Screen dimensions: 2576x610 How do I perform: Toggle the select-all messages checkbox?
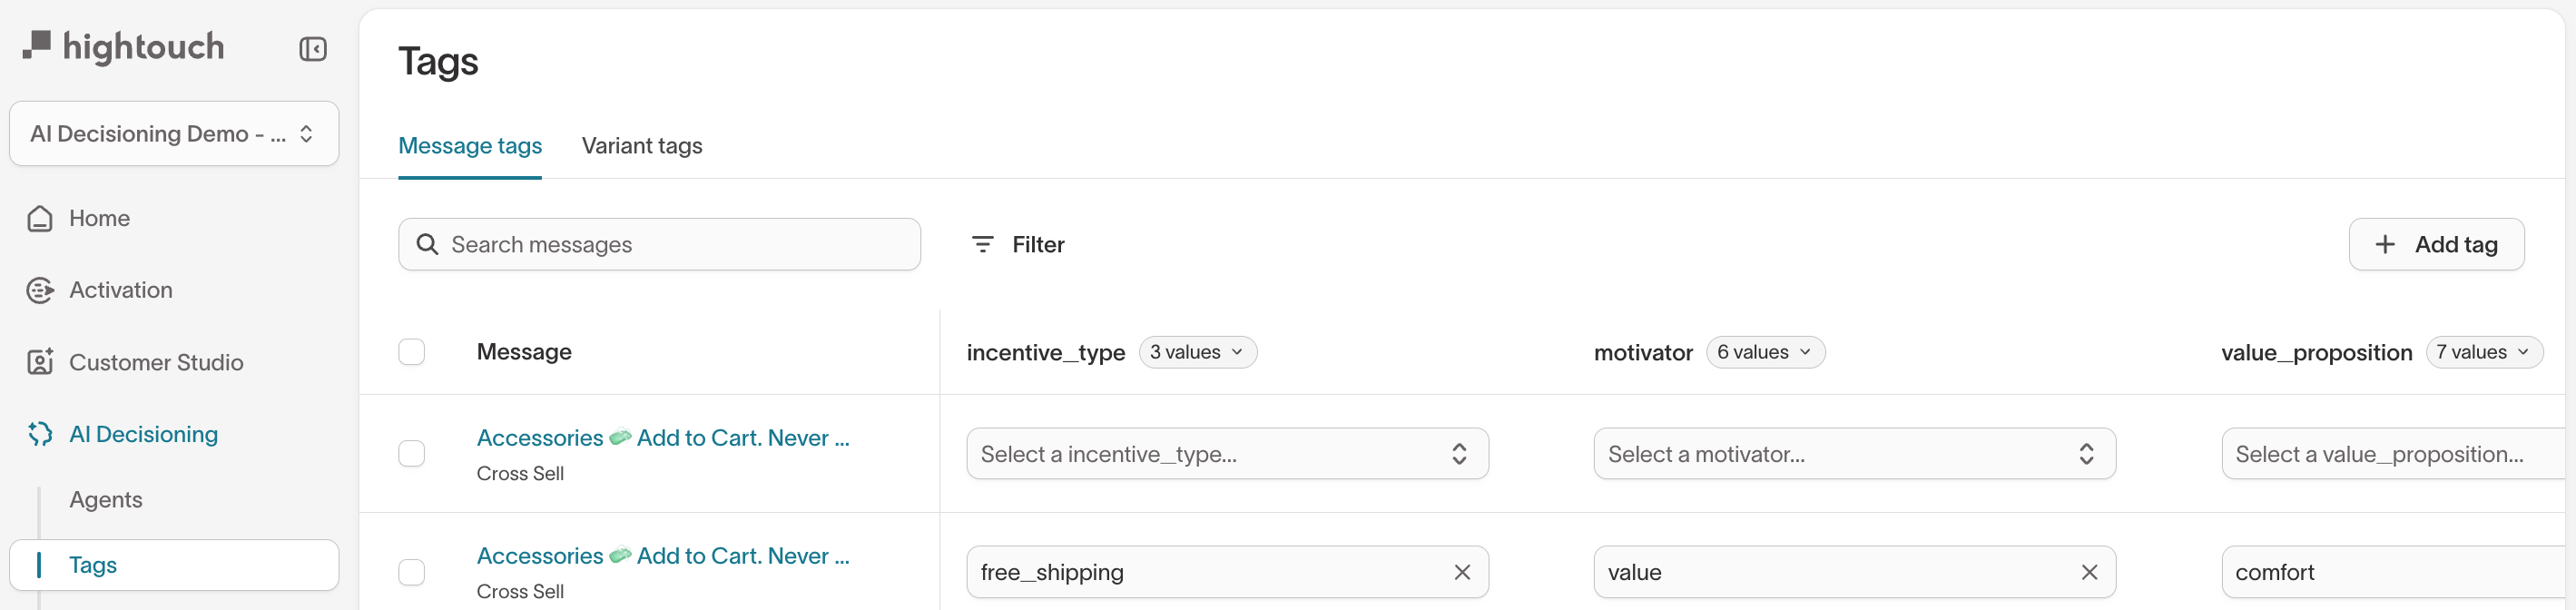(x=411, y=351)
